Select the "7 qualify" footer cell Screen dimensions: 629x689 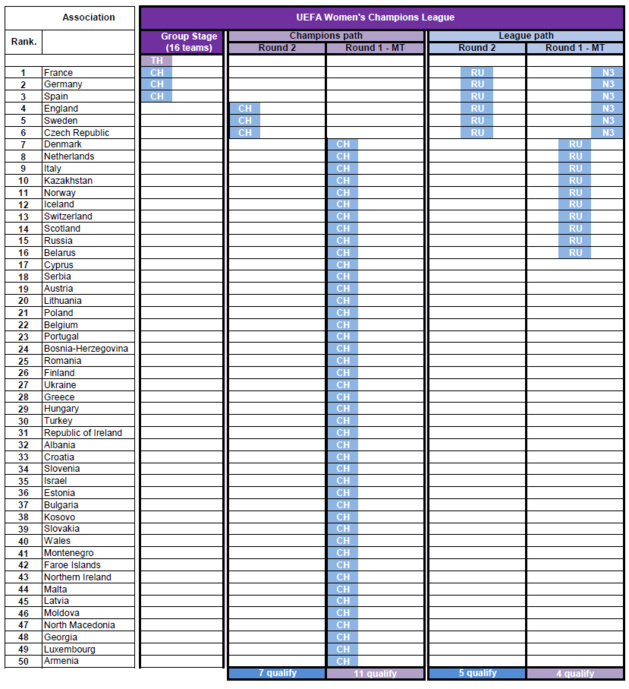pos(277,673)
